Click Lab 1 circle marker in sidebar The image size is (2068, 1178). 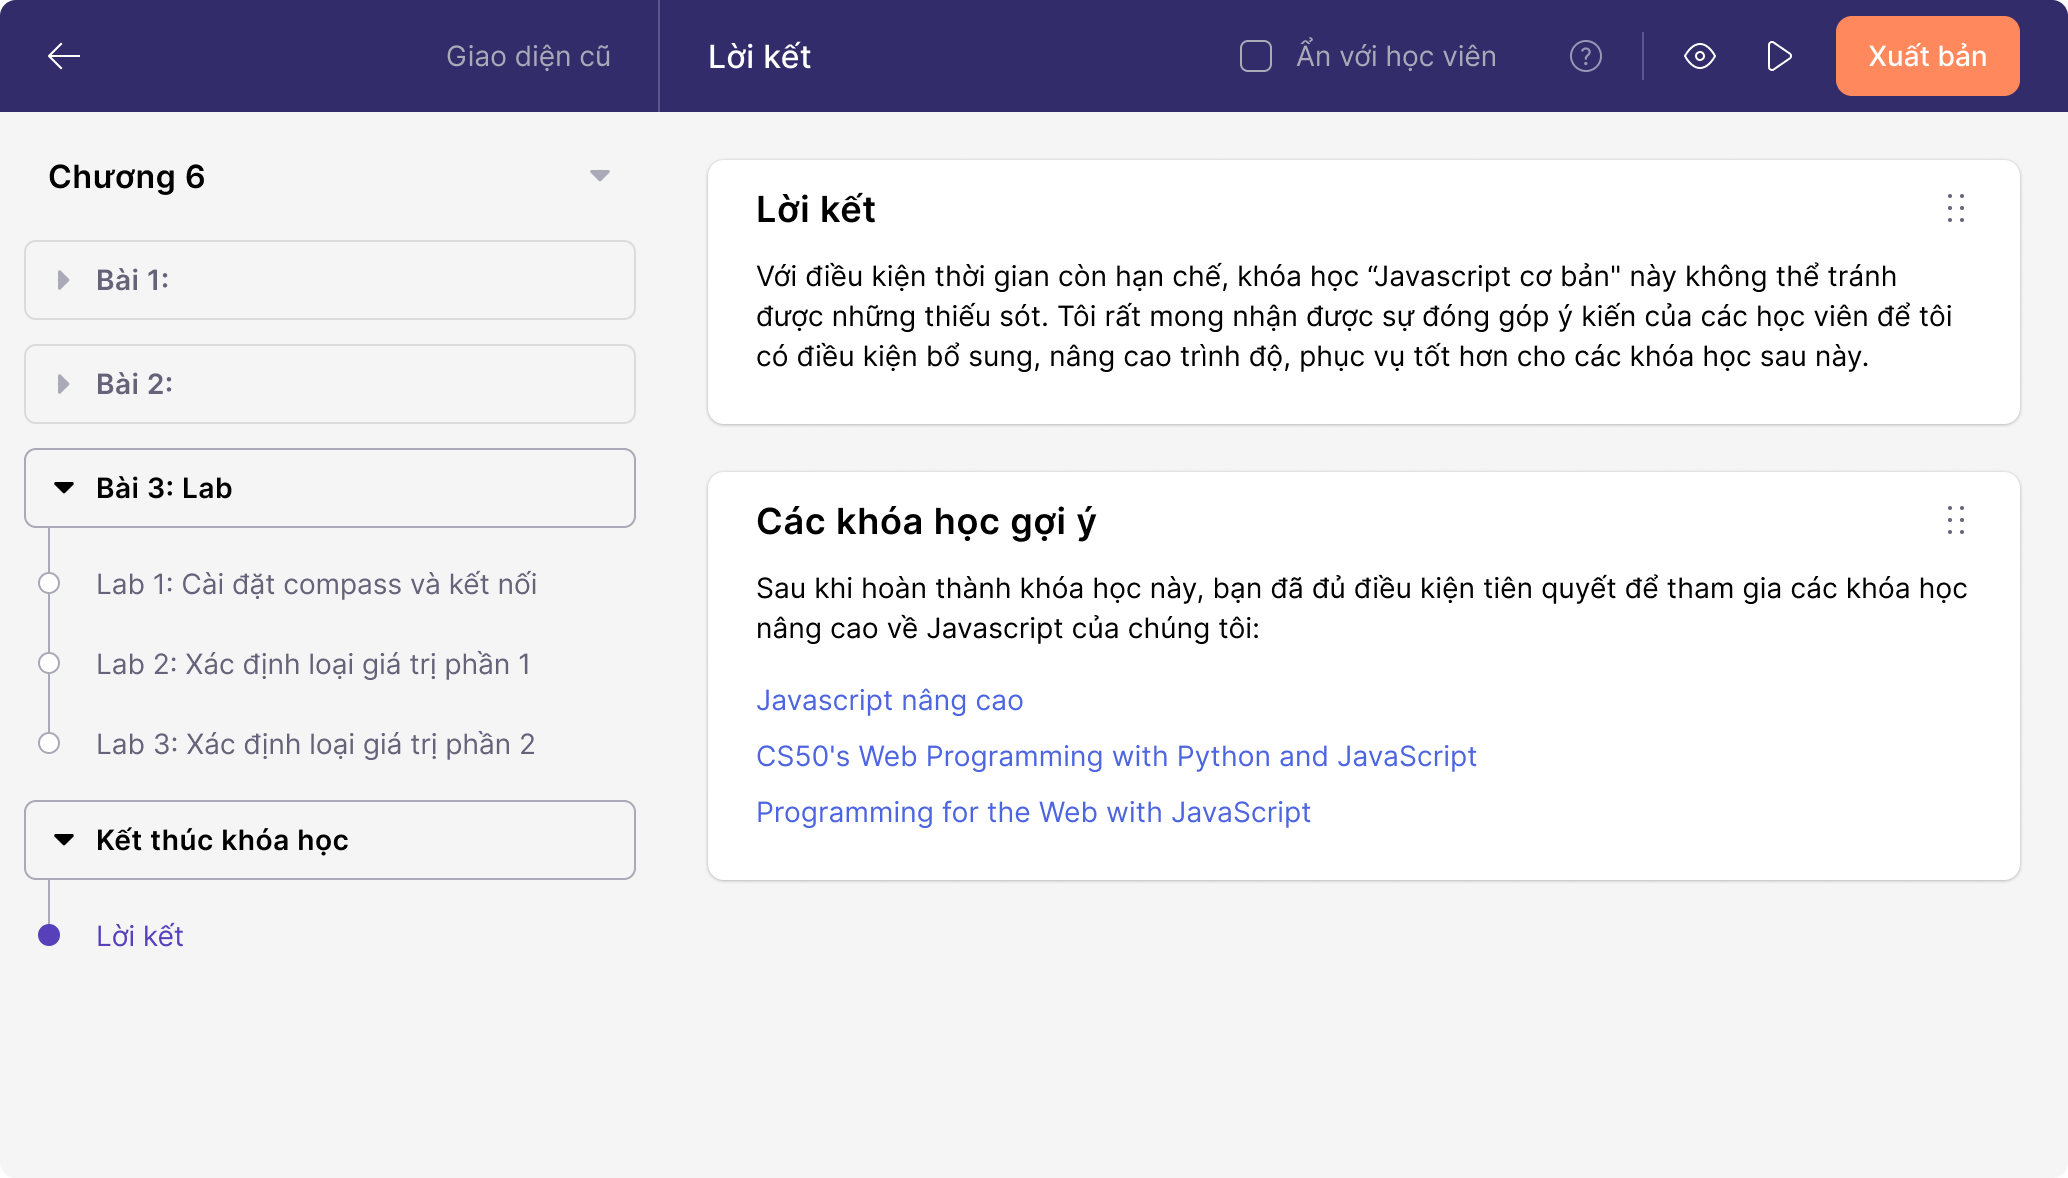pos(49,584)
